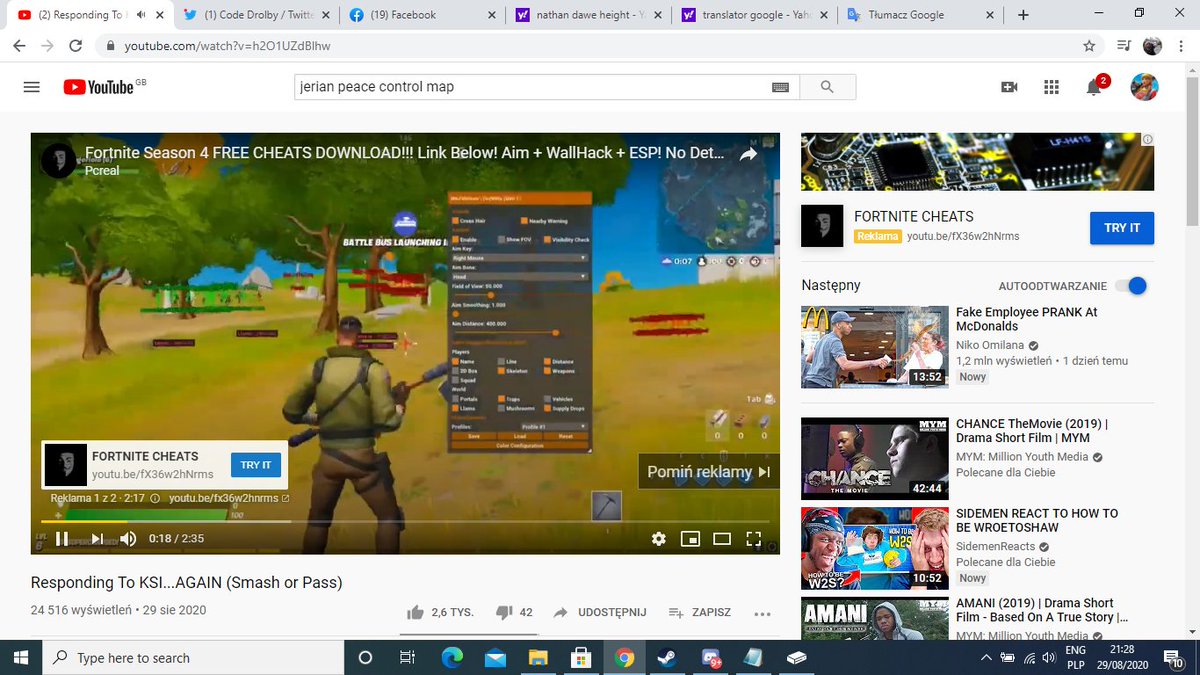The width and height of the screenshot is (1200, 675).
Task: Open Steam from the taskbar
Action: pyautogui.click(x=668, y=658)
